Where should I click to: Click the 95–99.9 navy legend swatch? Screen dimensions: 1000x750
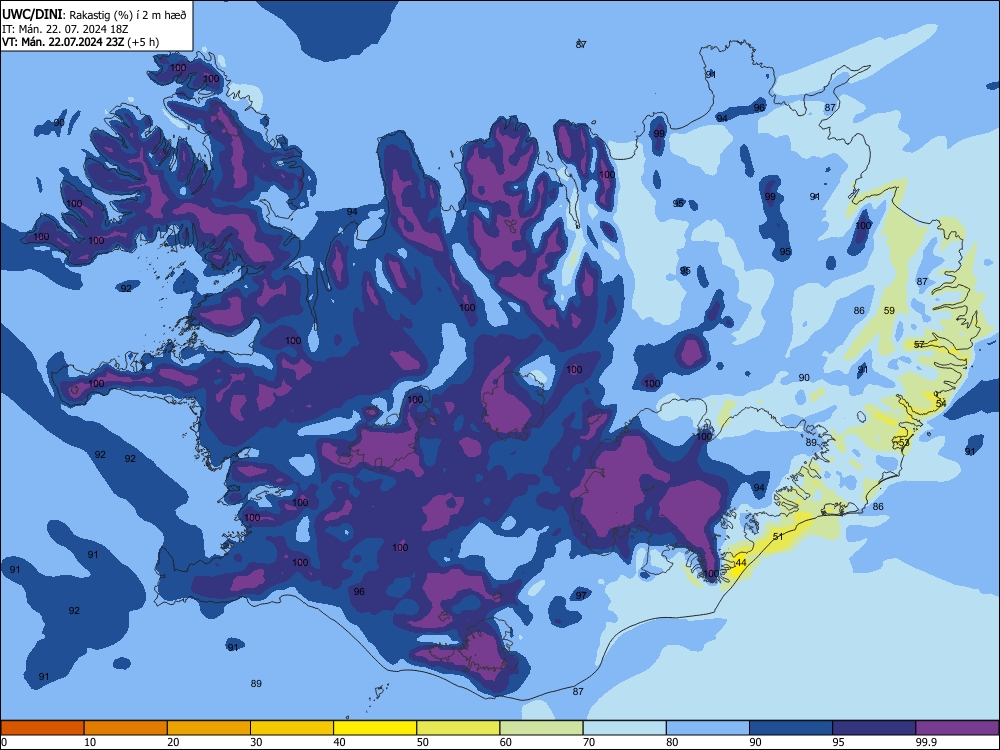[x=874, y=728]
